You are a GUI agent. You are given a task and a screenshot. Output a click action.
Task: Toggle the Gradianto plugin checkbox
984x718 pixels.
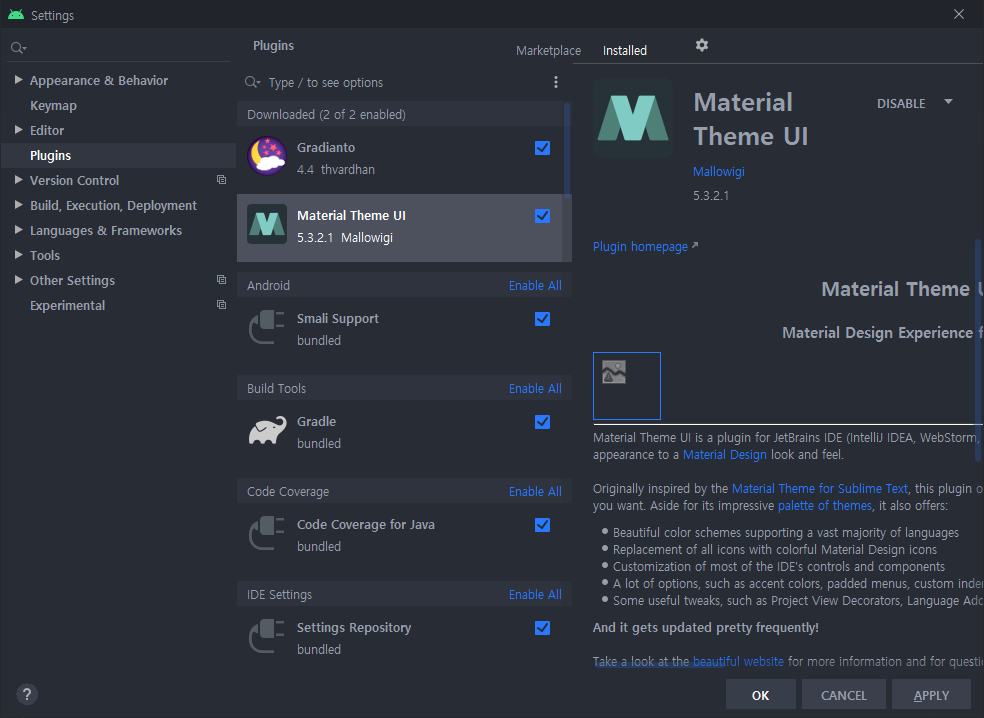point(542,147)
